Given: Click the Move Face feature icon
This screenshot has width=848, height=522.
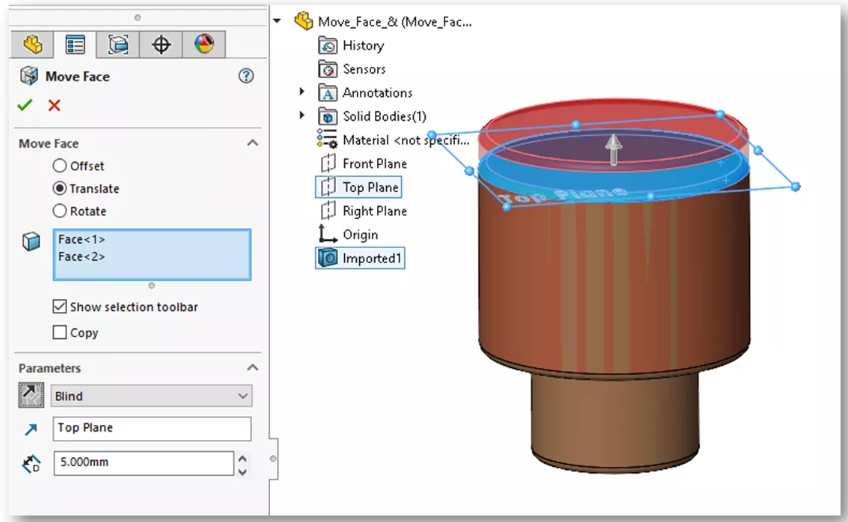Looking at the screenshot, I should (x=29, y=76).
